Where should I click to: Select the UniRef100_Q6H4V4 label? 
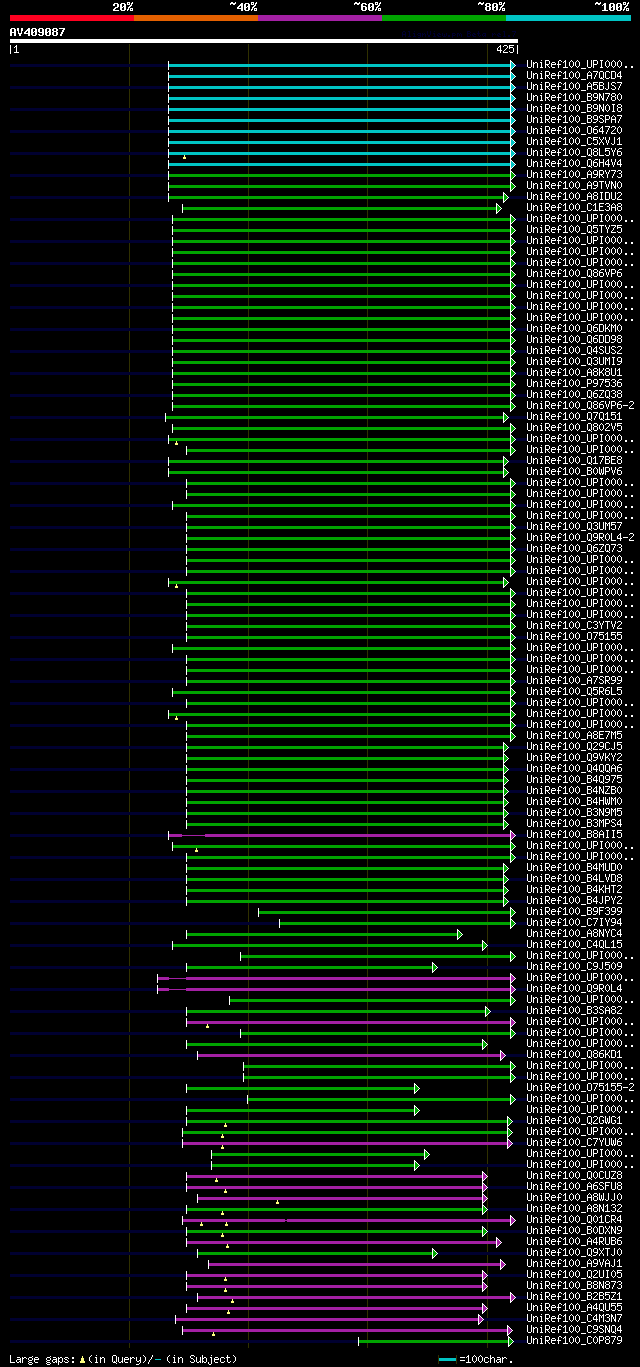pos(574,163)
